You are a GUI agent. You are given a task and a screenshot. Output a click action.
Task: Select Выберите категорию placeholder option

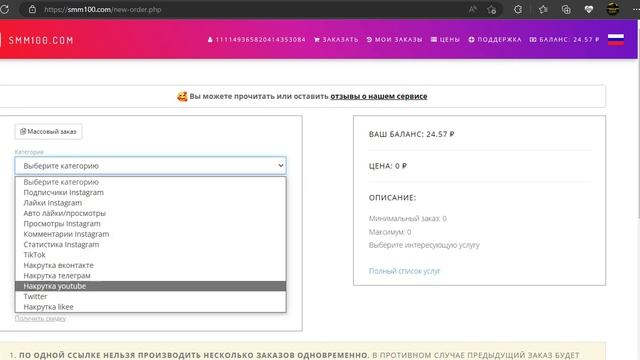coord(151,182)
